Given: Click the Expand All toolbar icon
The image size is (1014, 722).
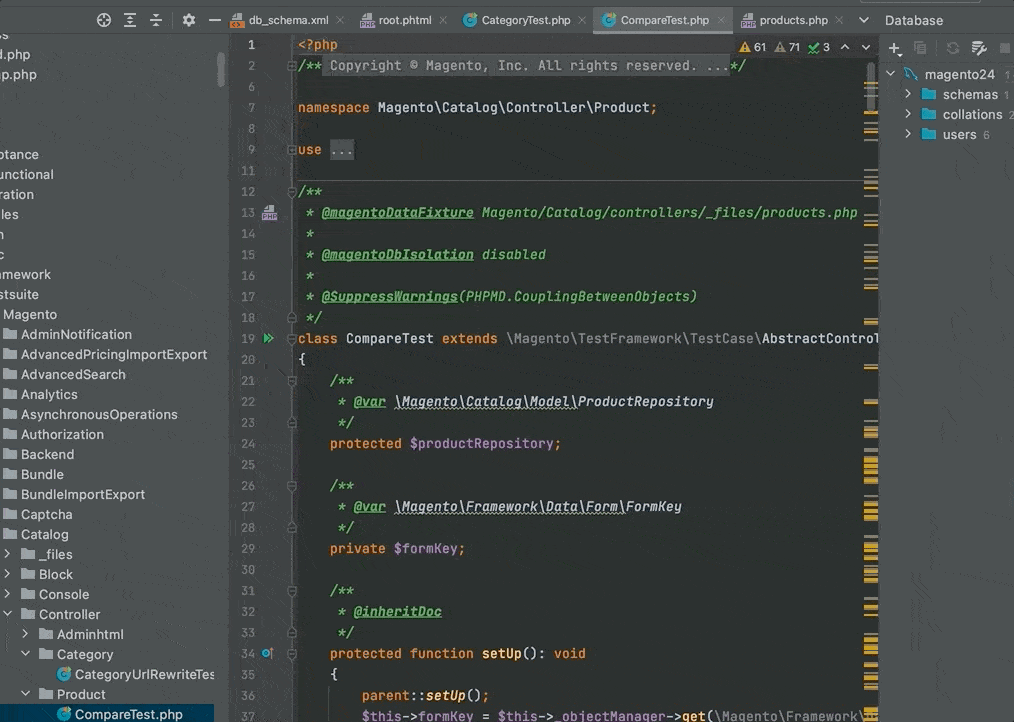Looking at the screenshot, I should tap(130, 20).
